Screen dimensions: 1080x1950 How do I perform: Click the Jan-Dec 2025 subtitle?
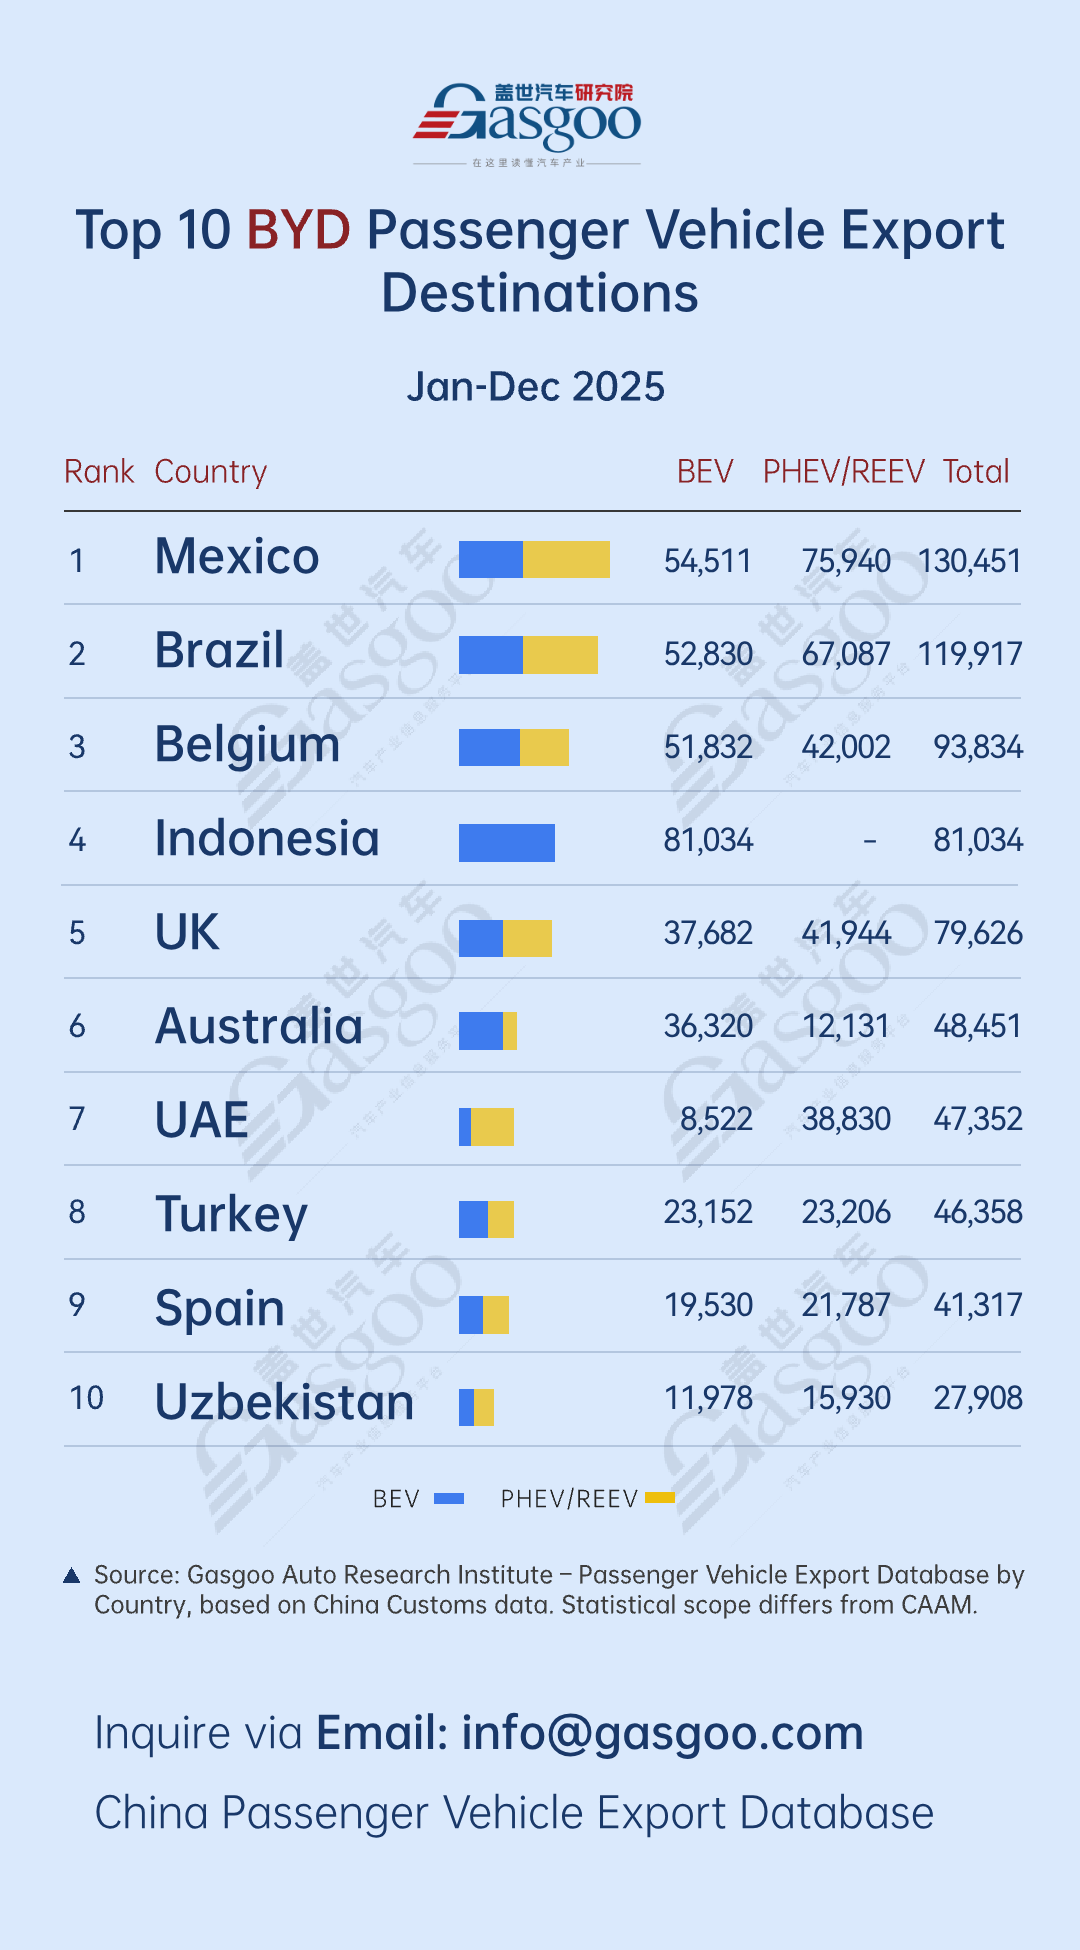click(535, 387)
